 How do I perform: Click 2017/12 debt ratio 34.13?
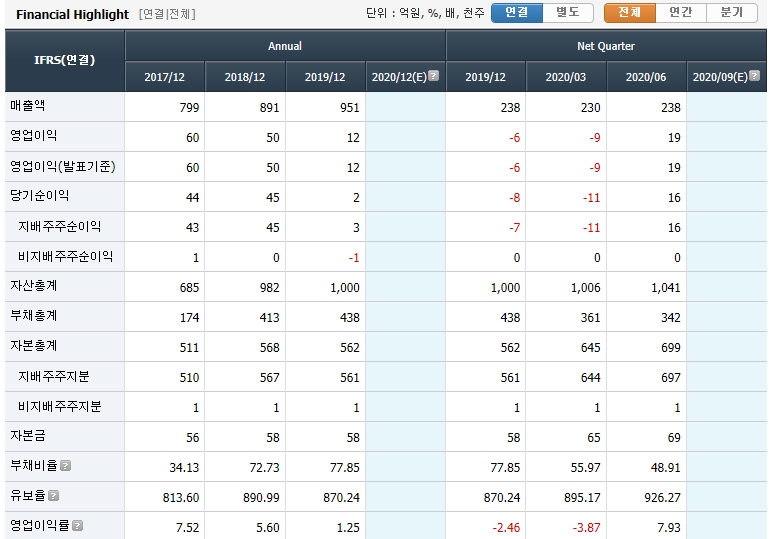pos(184,467)
